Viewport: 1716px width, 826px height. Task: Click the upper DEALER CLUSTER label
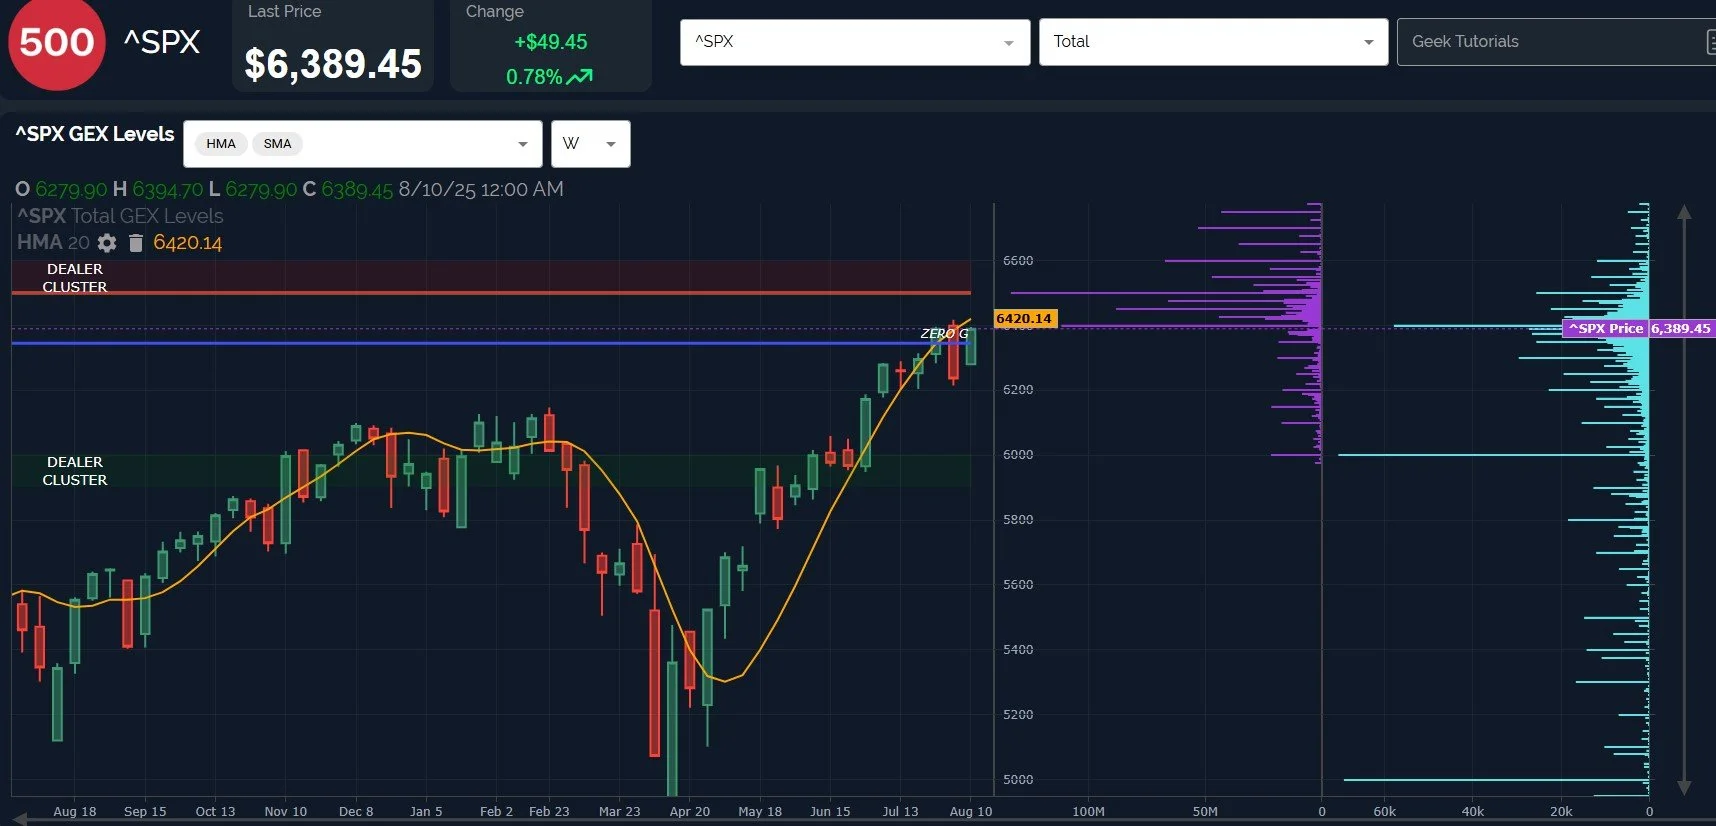(x=75, y=278)
